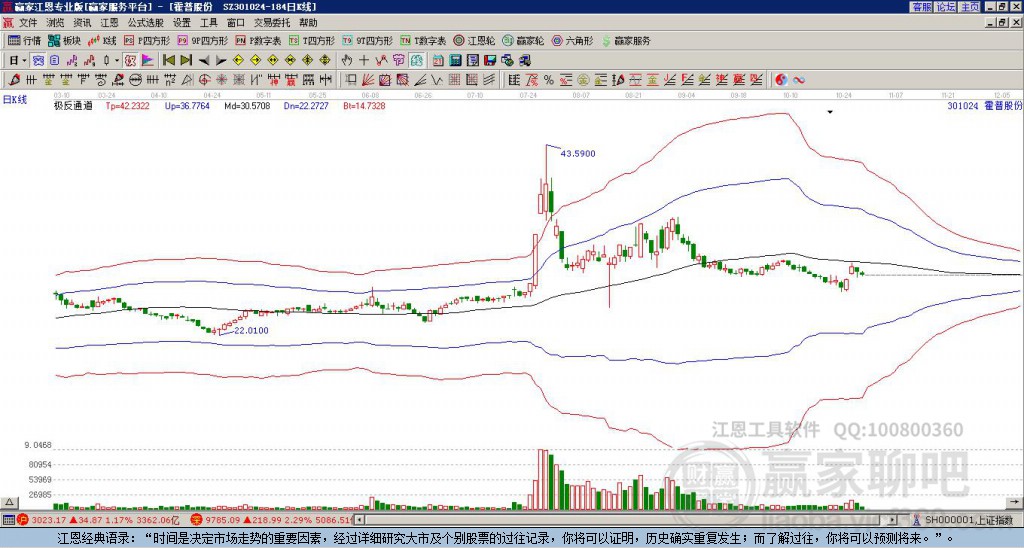Click the SH000001 上证指数 status item
1024x548 pixels.
(x=963, y=520)
